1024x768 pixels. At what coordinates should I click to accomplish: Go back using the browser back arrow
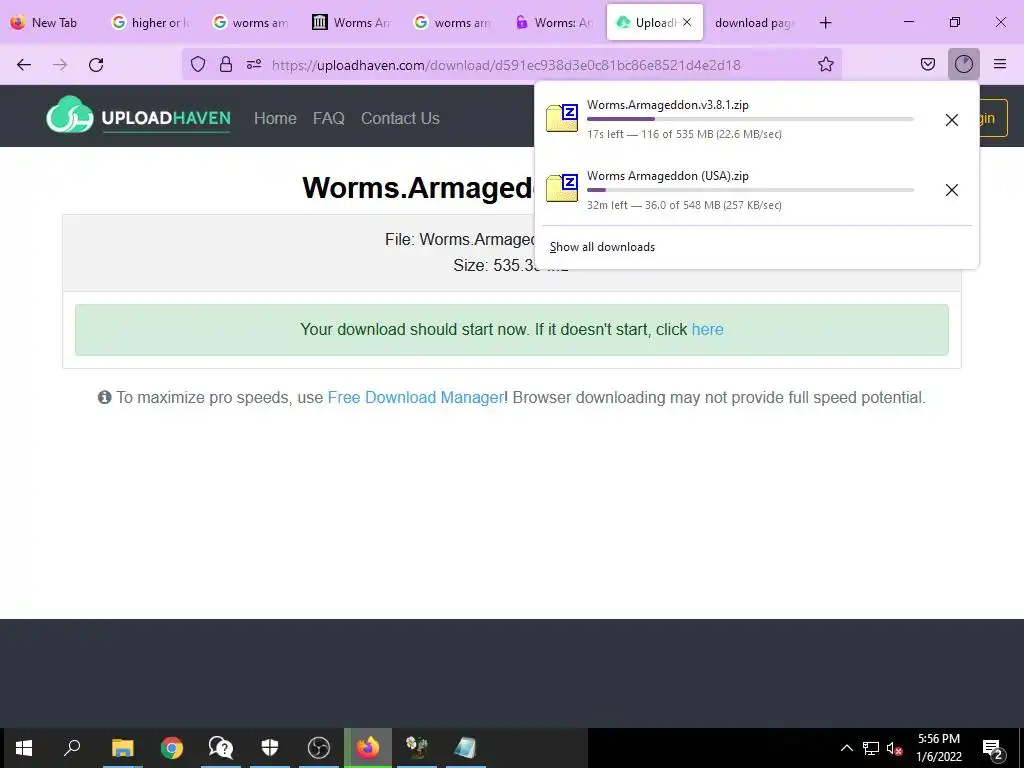pos(24,65)
